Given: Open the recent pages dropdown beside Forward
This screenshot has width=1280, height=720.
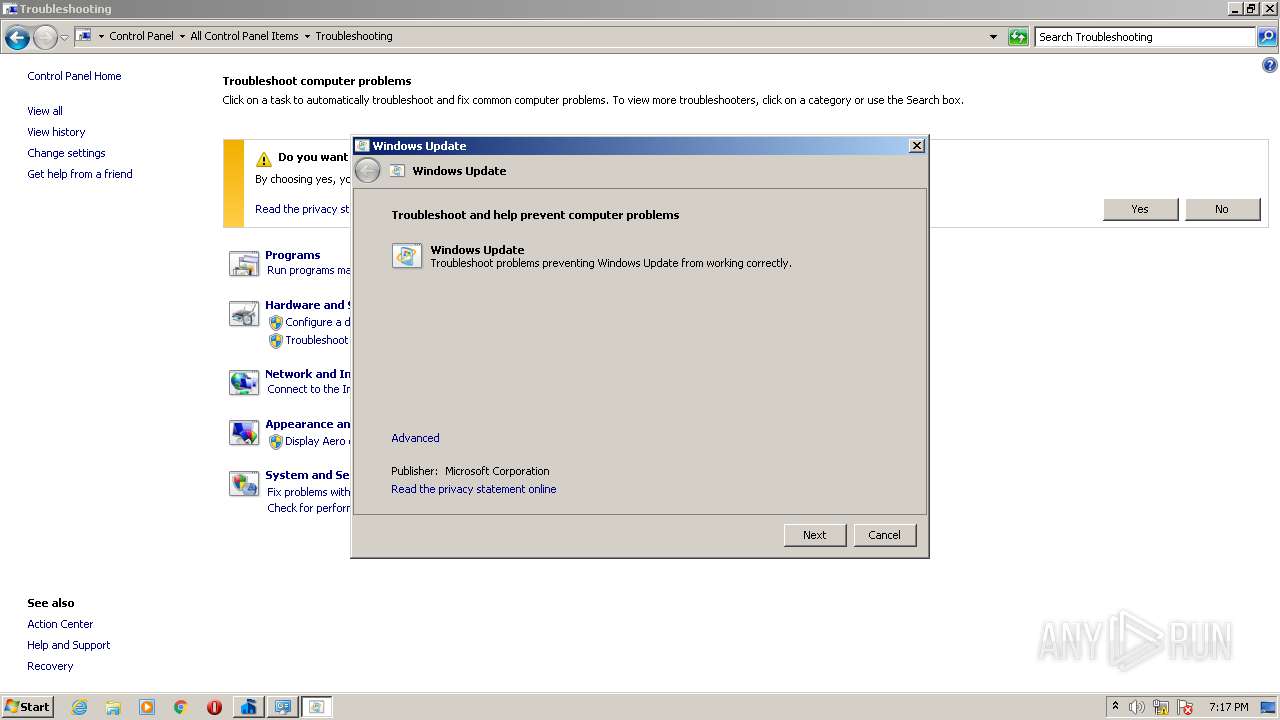Looking at the screenshot, I should 65,38.
